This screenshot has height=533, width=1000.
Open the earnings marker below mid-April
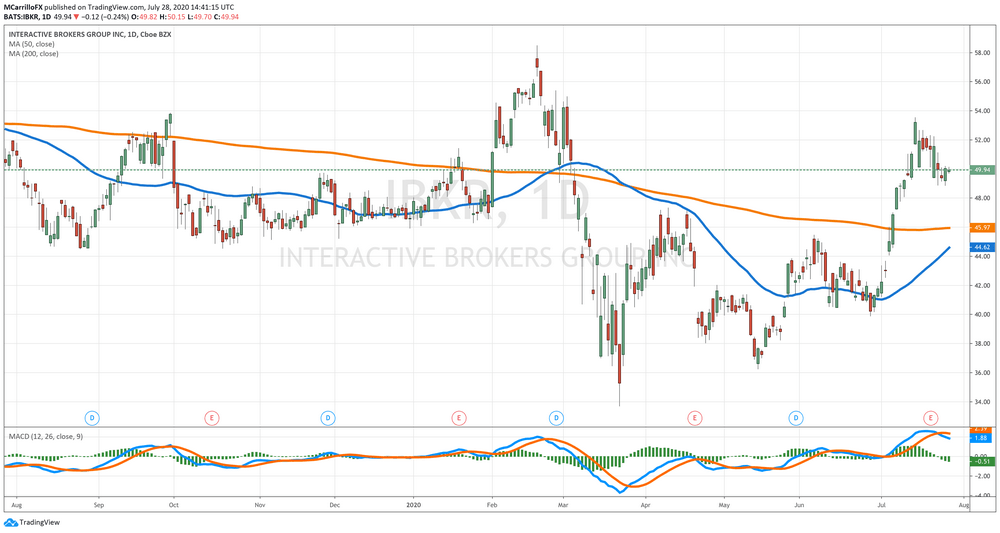pyautogui.click(x=695, y=418)
